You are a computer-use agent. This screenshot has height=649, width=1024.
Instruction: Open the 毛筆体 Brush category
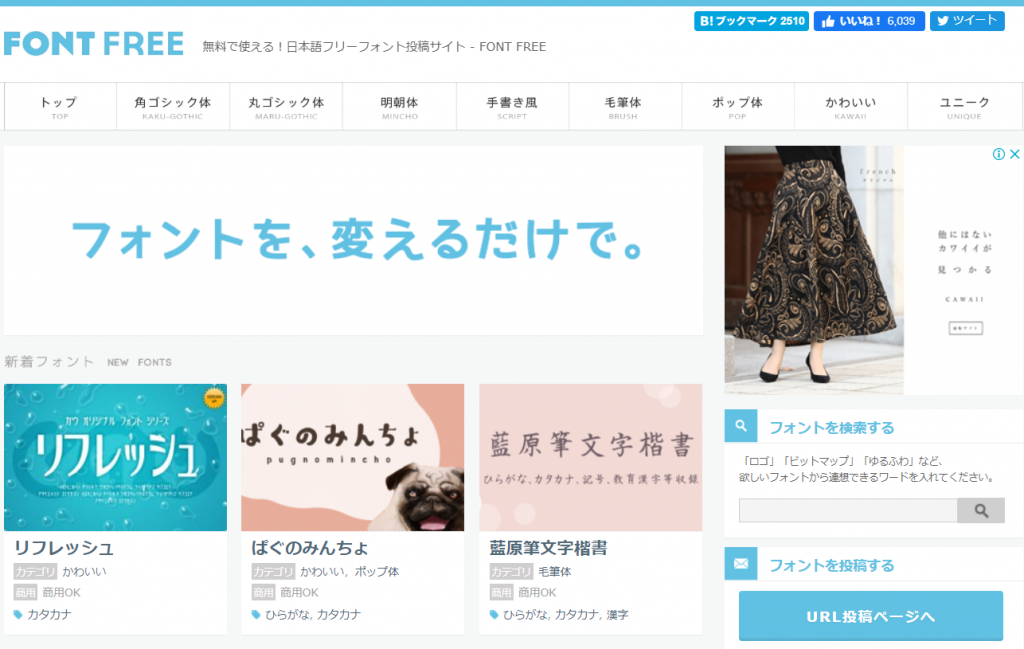(x=623, y=107)
